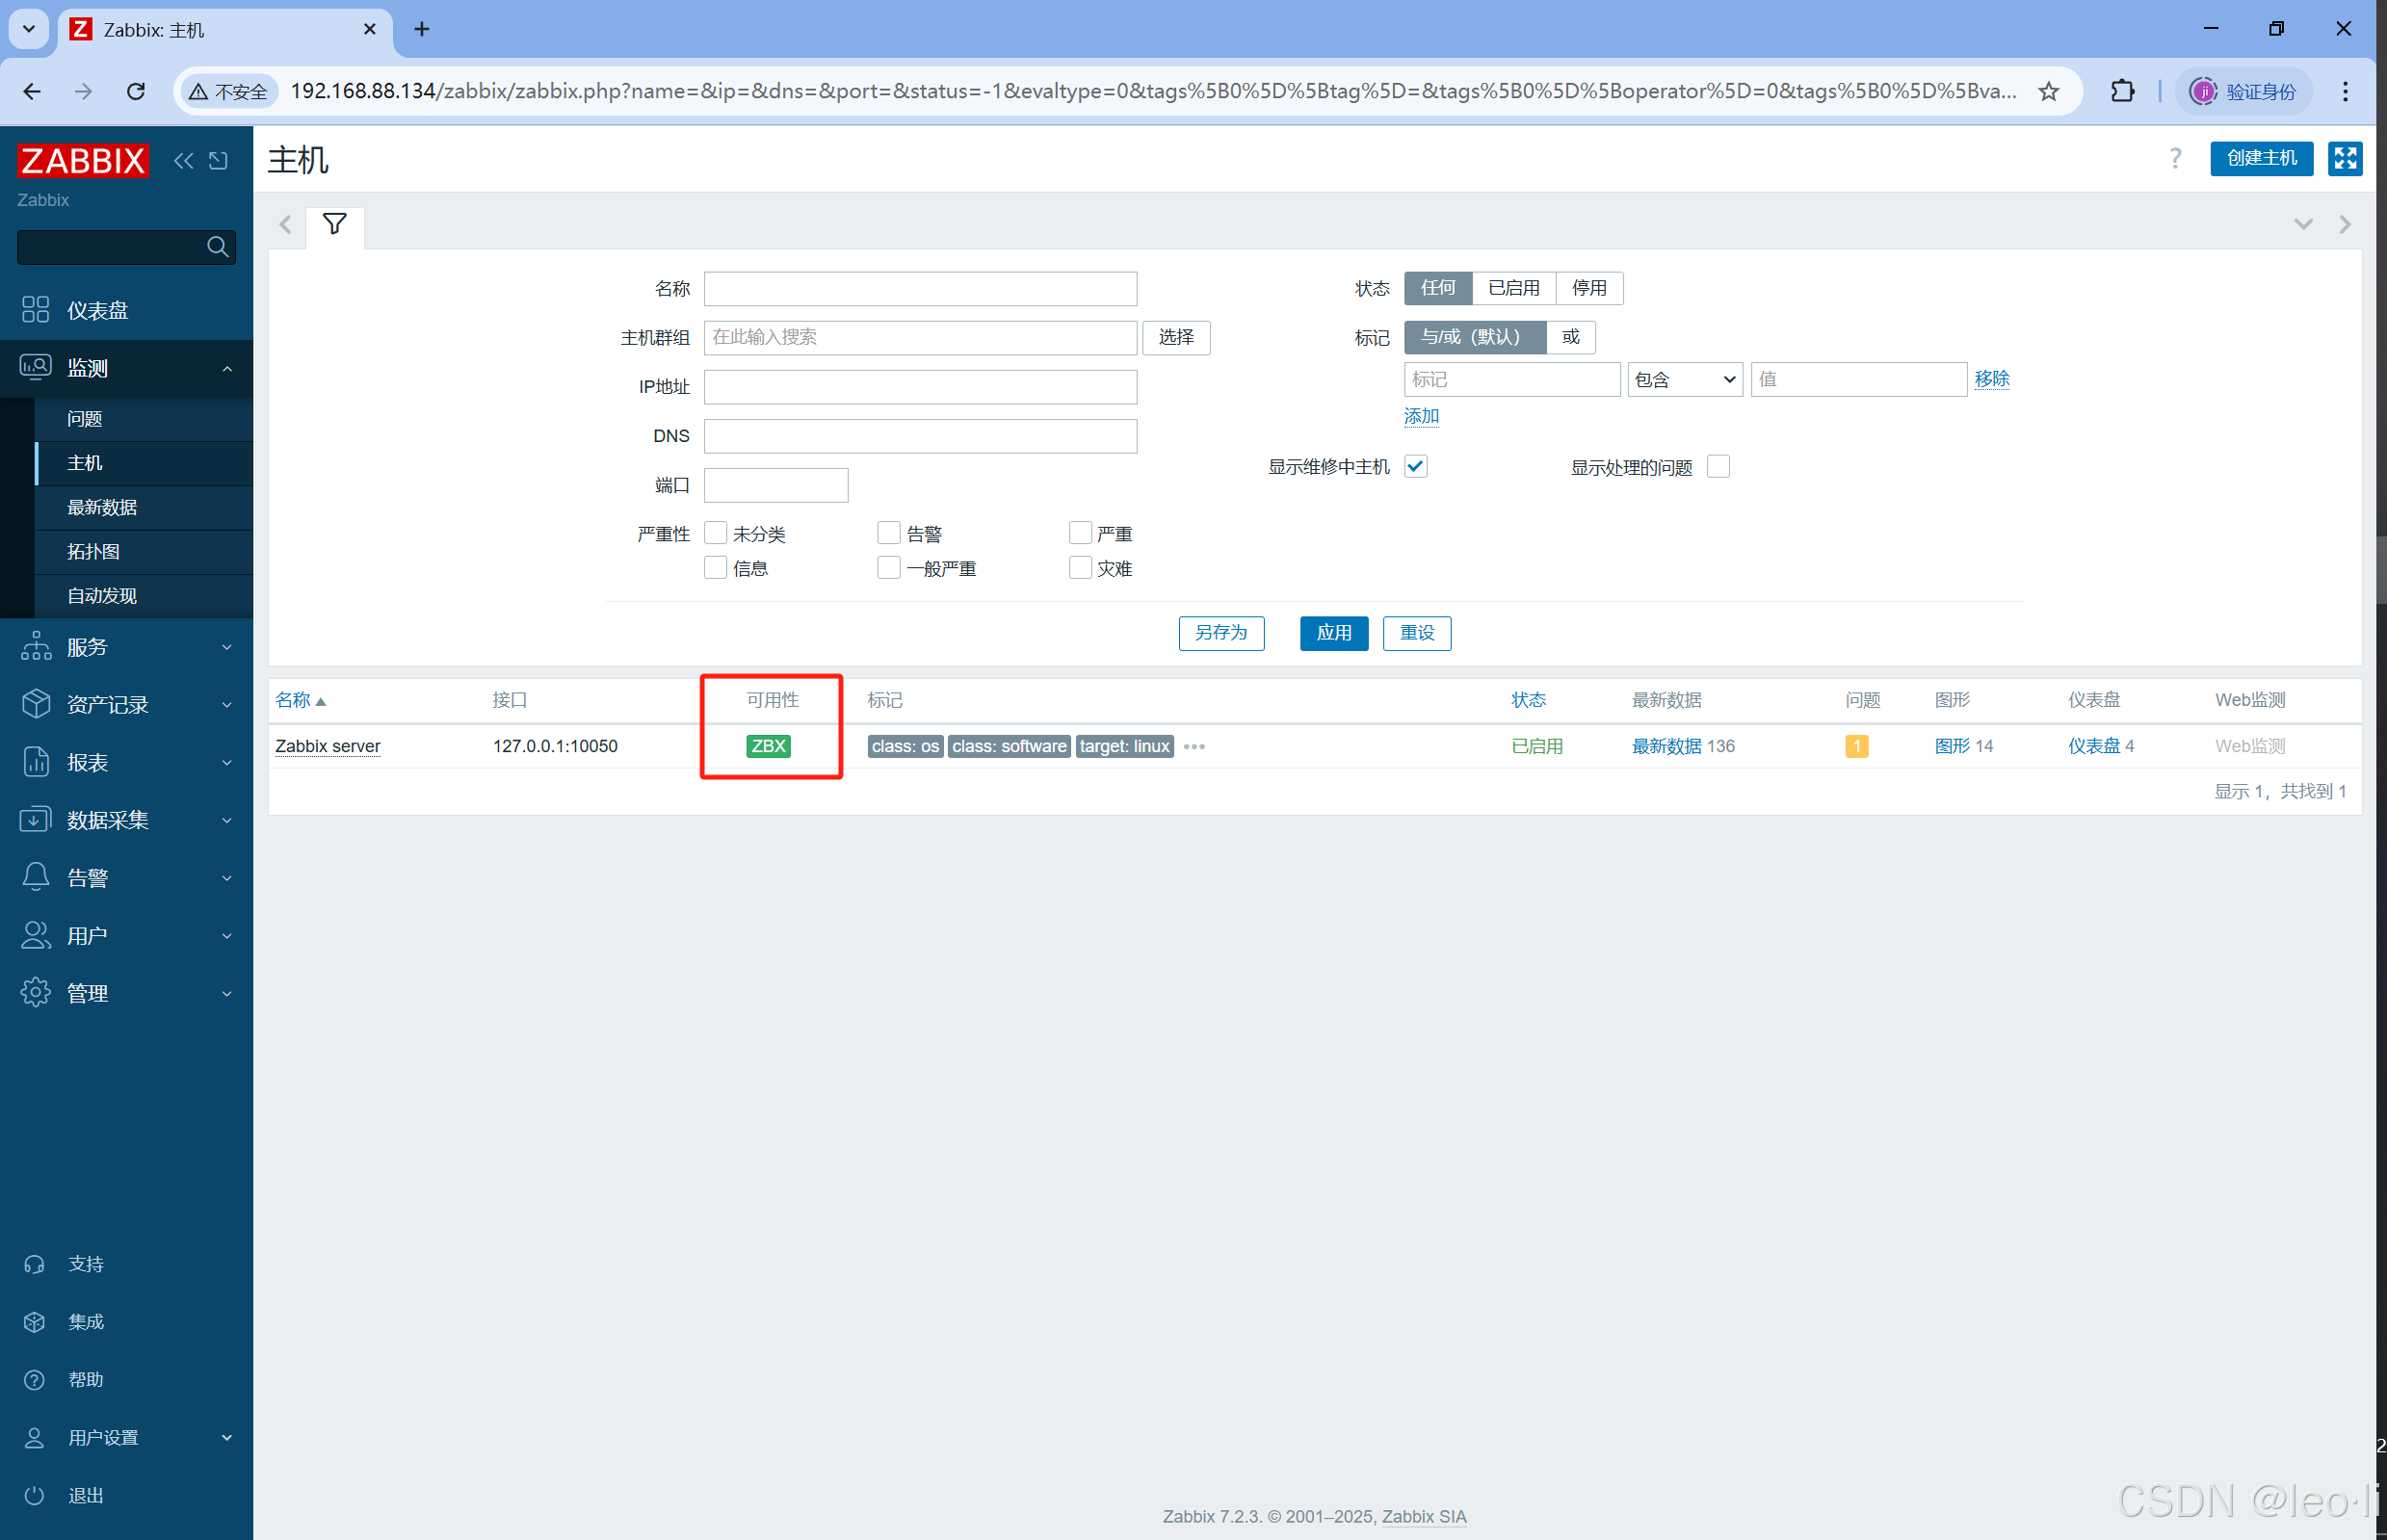Open the 包含 tag operator dropdown
Screen dimensions: 2387x1540
(1685, 380)
